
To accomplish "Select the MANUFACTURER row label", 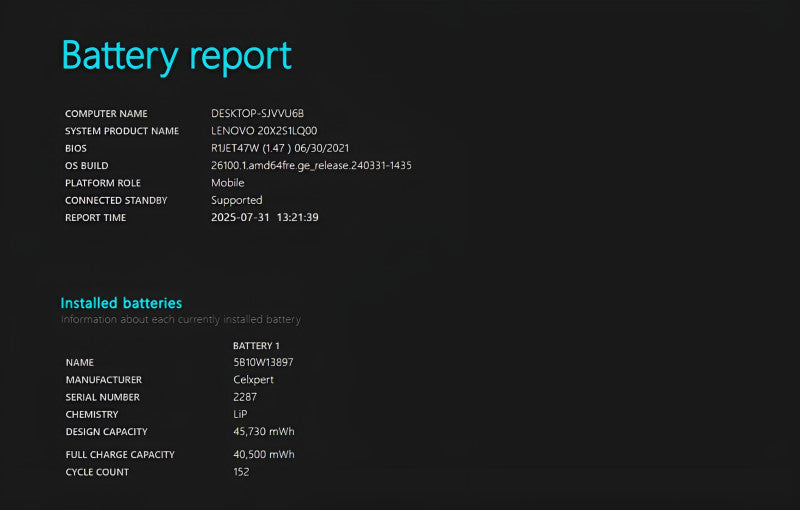I will click(104, 380).
